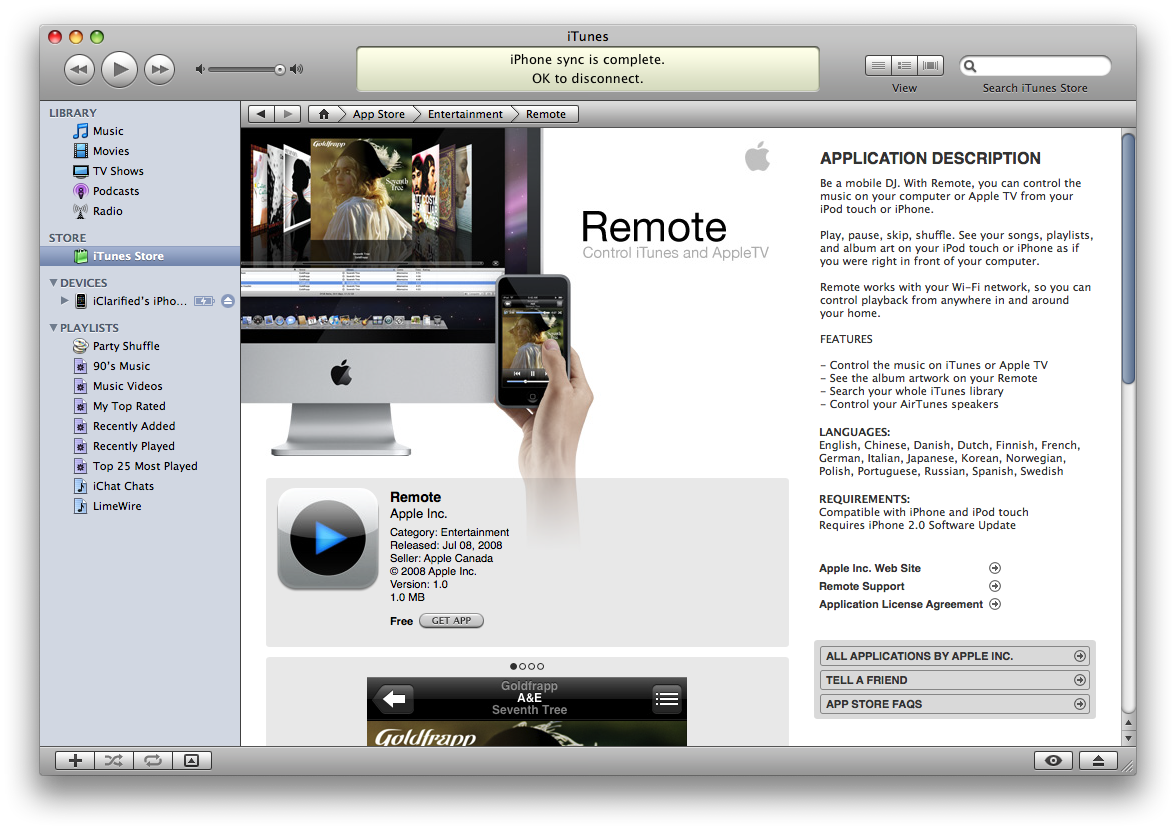Image resolution: width=1176 pixels, height=830 pixels.
Task: Open the iTunes Store Home icon
Action: pyautogui.click(x=324, y=114)
